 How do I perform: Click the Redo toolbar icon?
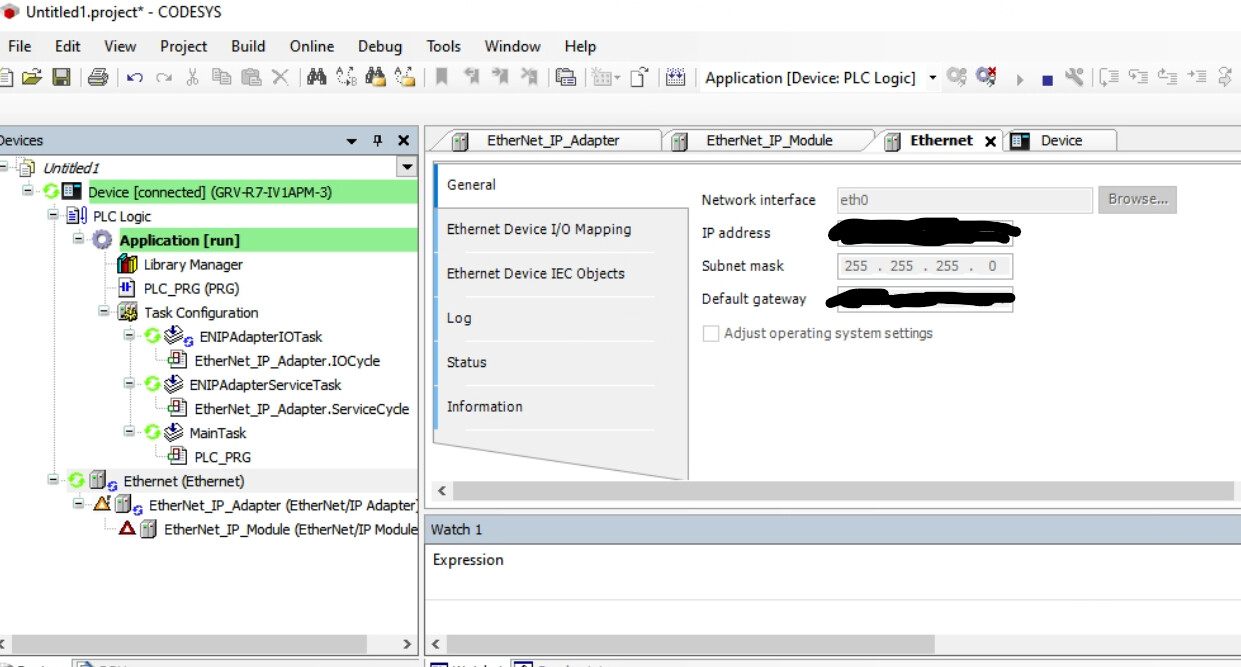[164, 78]
